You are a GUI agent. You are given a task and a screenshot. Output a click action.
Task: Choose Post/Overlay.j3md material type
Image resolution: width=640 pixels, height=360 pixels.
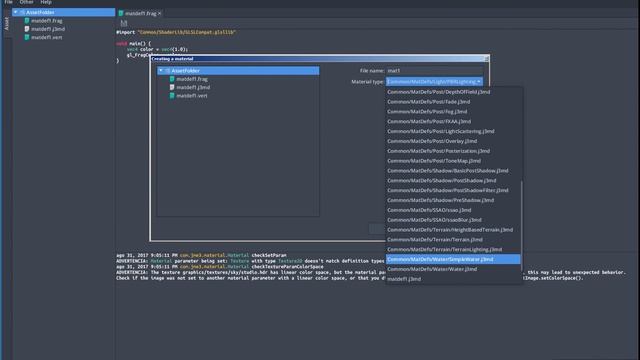(x=453, y=141)
